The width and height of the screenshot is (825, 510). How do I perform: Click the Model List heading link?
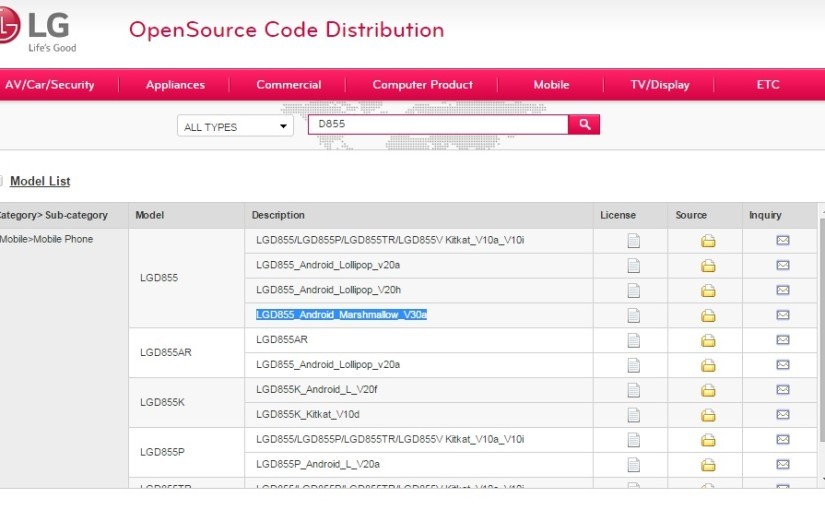coord(40,181)
